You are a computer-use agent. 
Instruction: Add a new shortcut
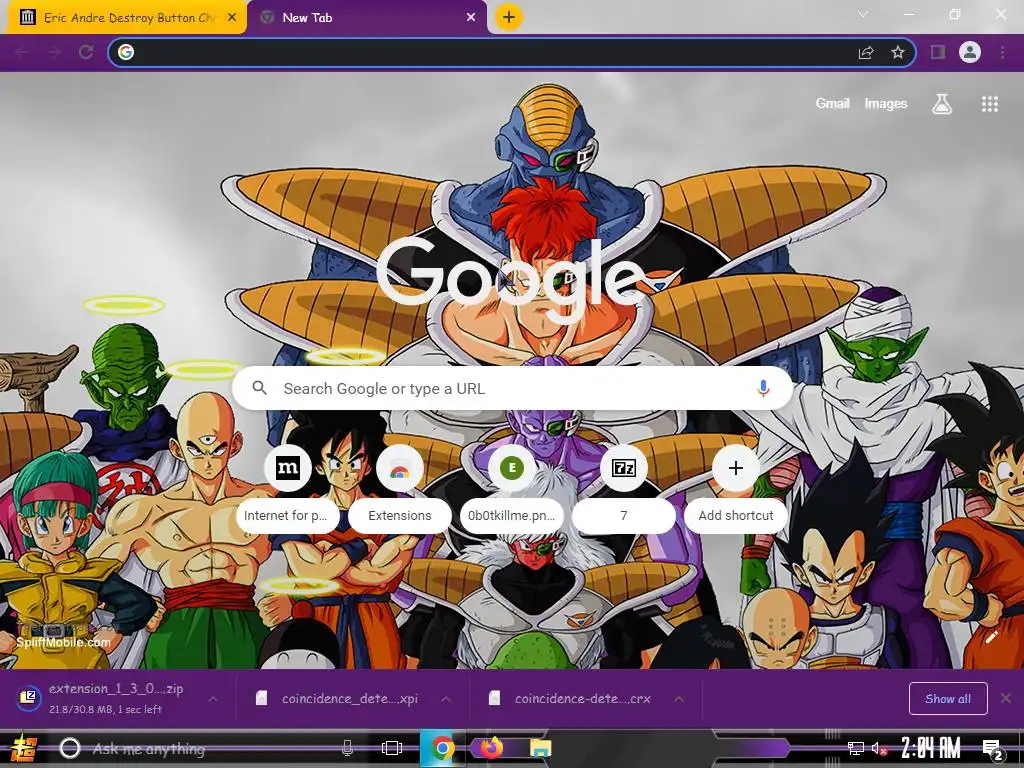click(735, 491)
